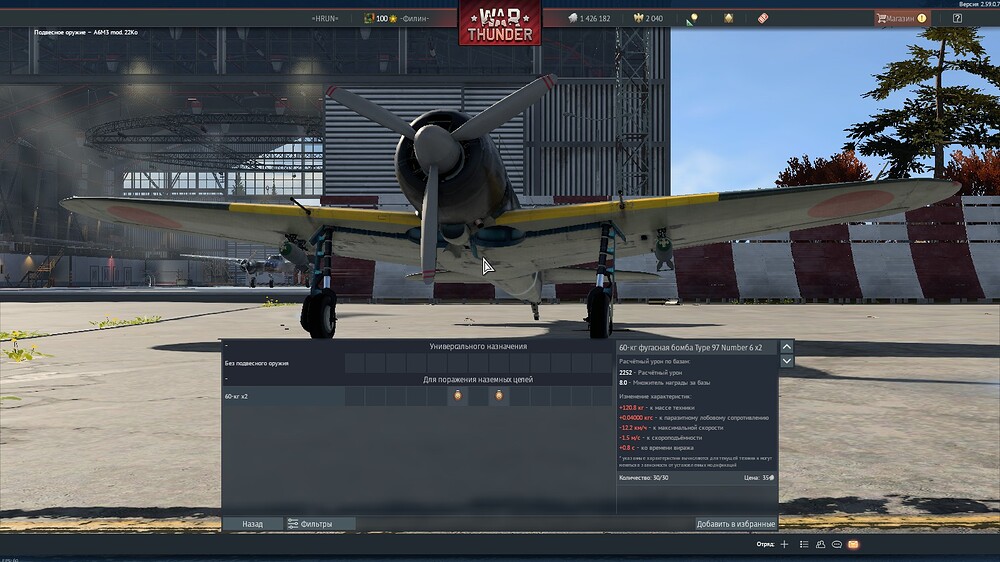Click down arrow beside bomb description
This screenshot has height=562, width=1000.
787,361
